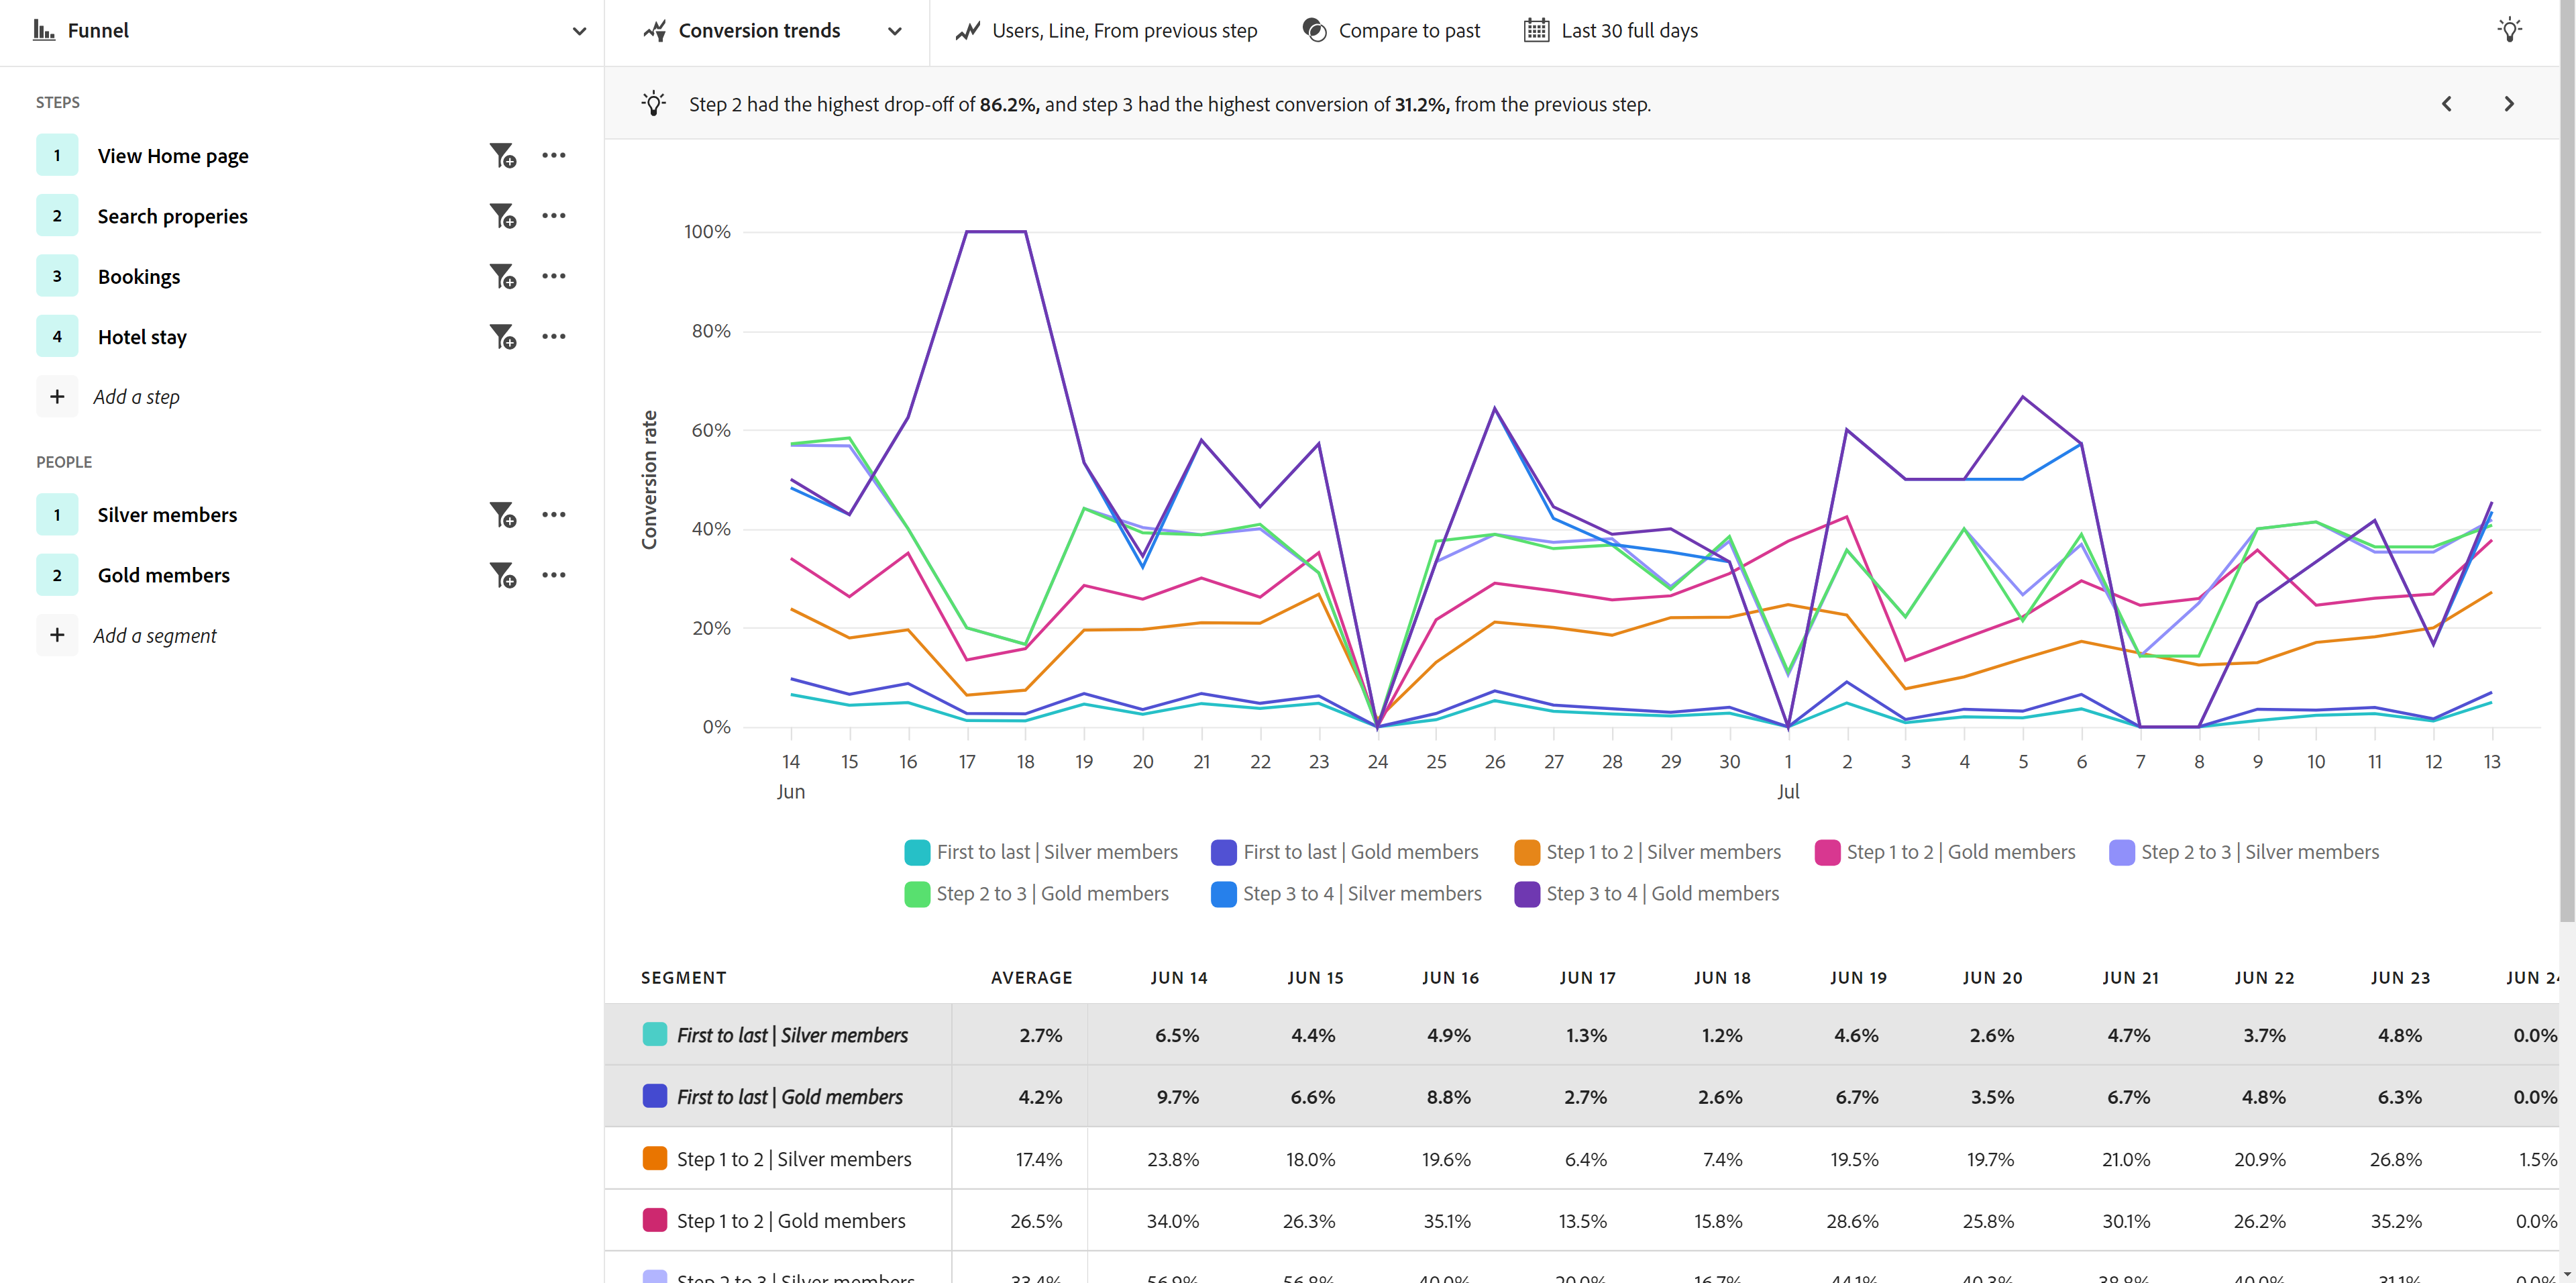Click plus icon to add a step
Viewport: 2576px width, 1283px height.
[x=57, y=397]
